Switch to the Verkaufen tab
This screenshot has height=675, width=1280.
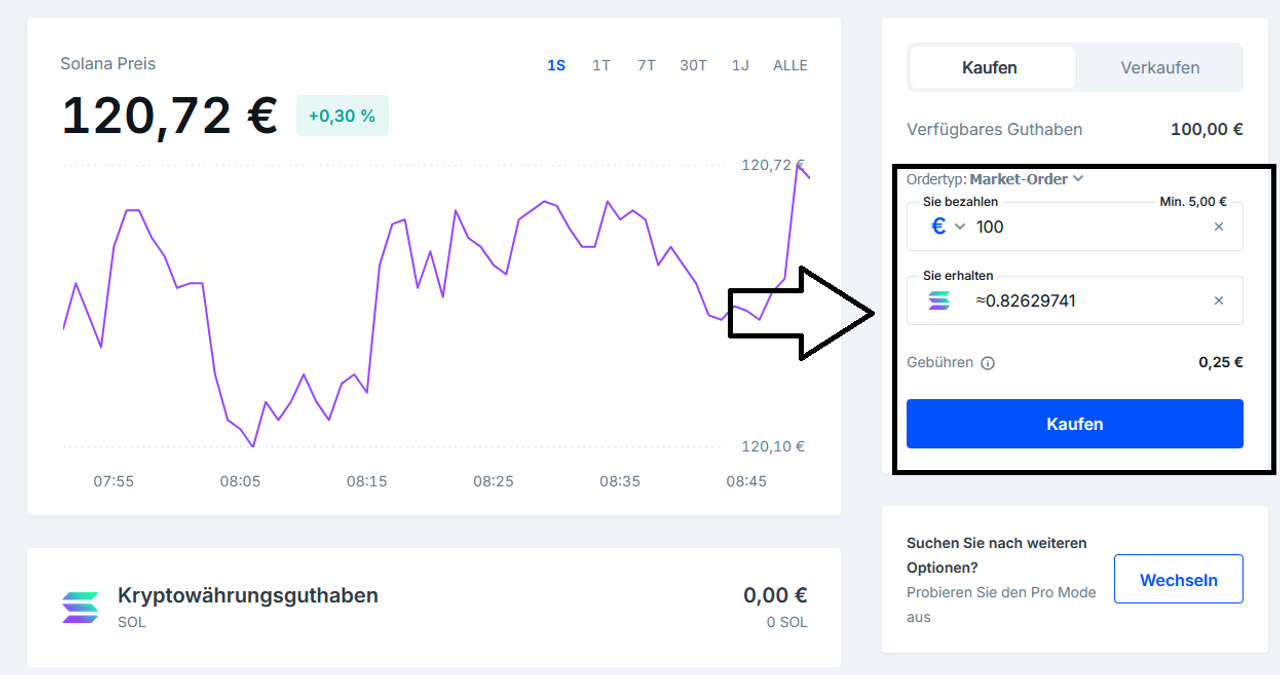[x=1159, y=68]
